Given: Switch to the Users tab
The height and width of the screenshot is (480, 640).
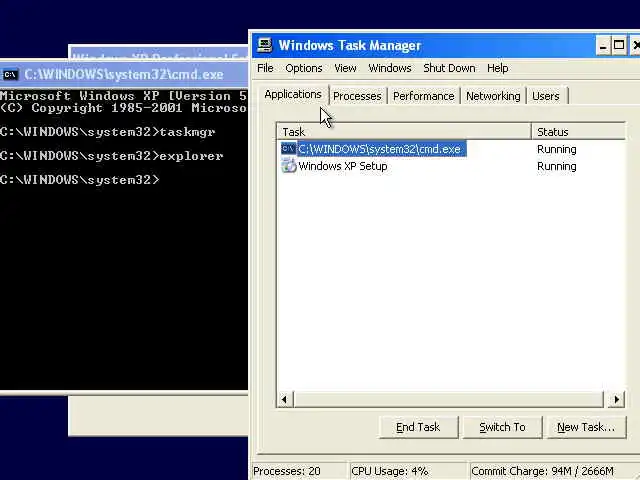Looking at the screenshot, I should coord(546,96).
